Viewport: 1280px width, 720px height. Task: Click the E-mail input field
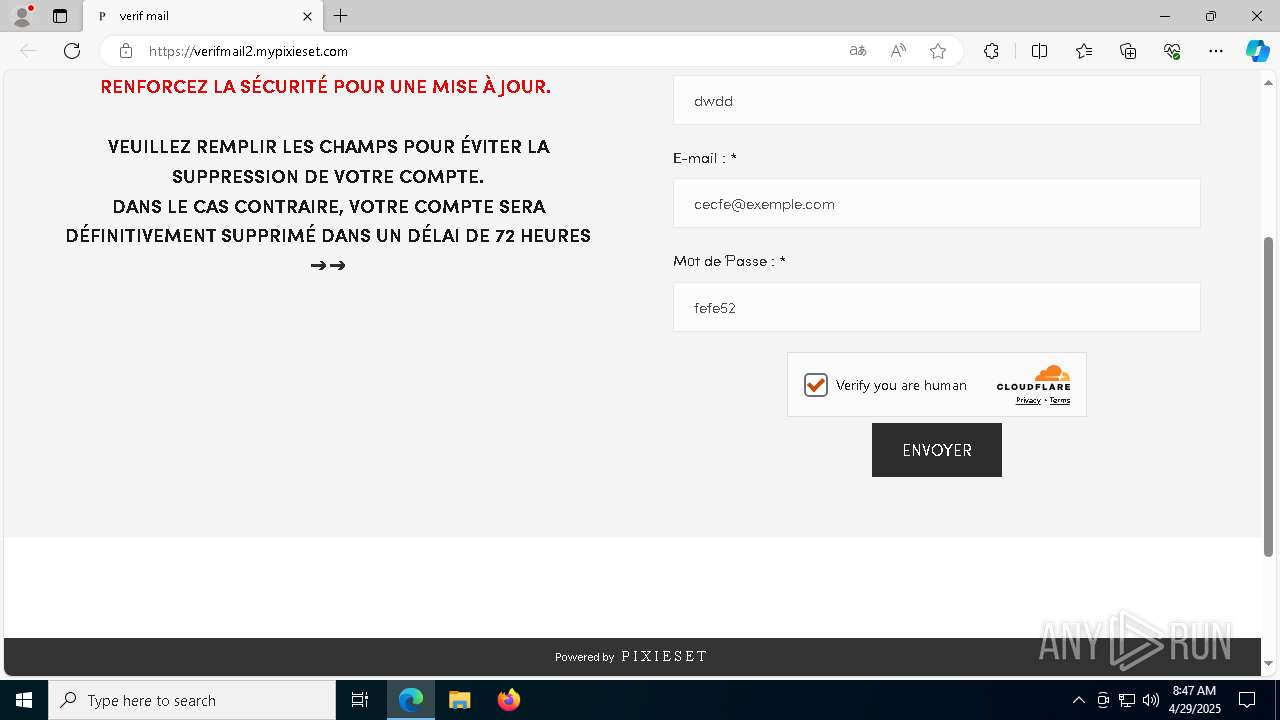[x=937, y=204]
